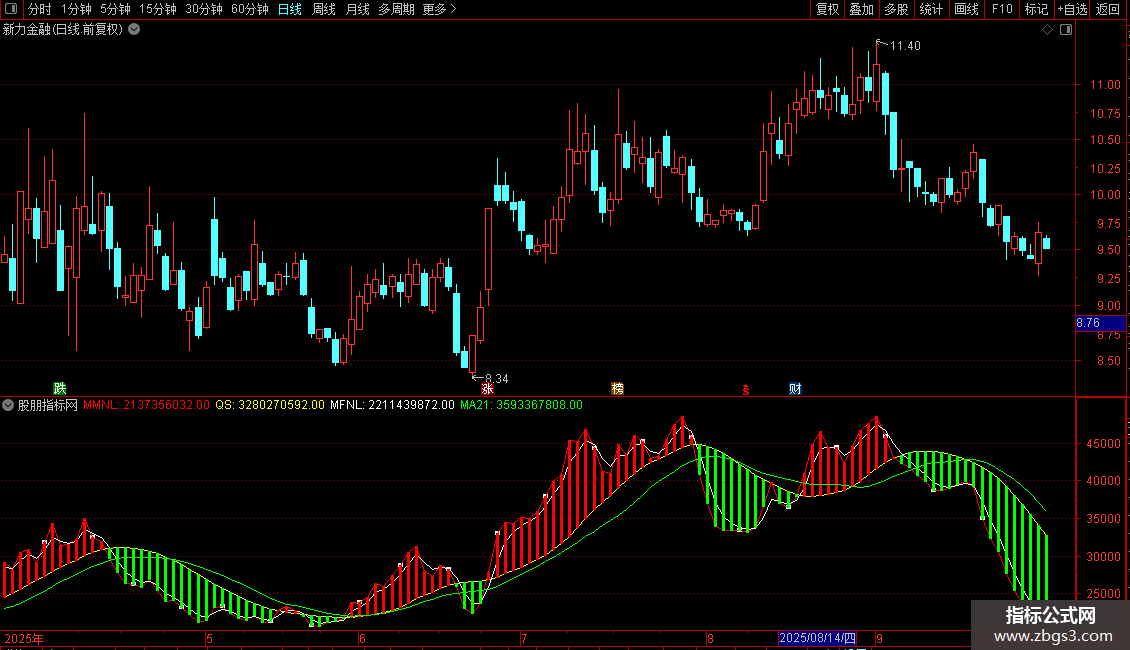Viewport: 1130px width, 650px height.
Task: Open F10 company information
Action: 1002,9
